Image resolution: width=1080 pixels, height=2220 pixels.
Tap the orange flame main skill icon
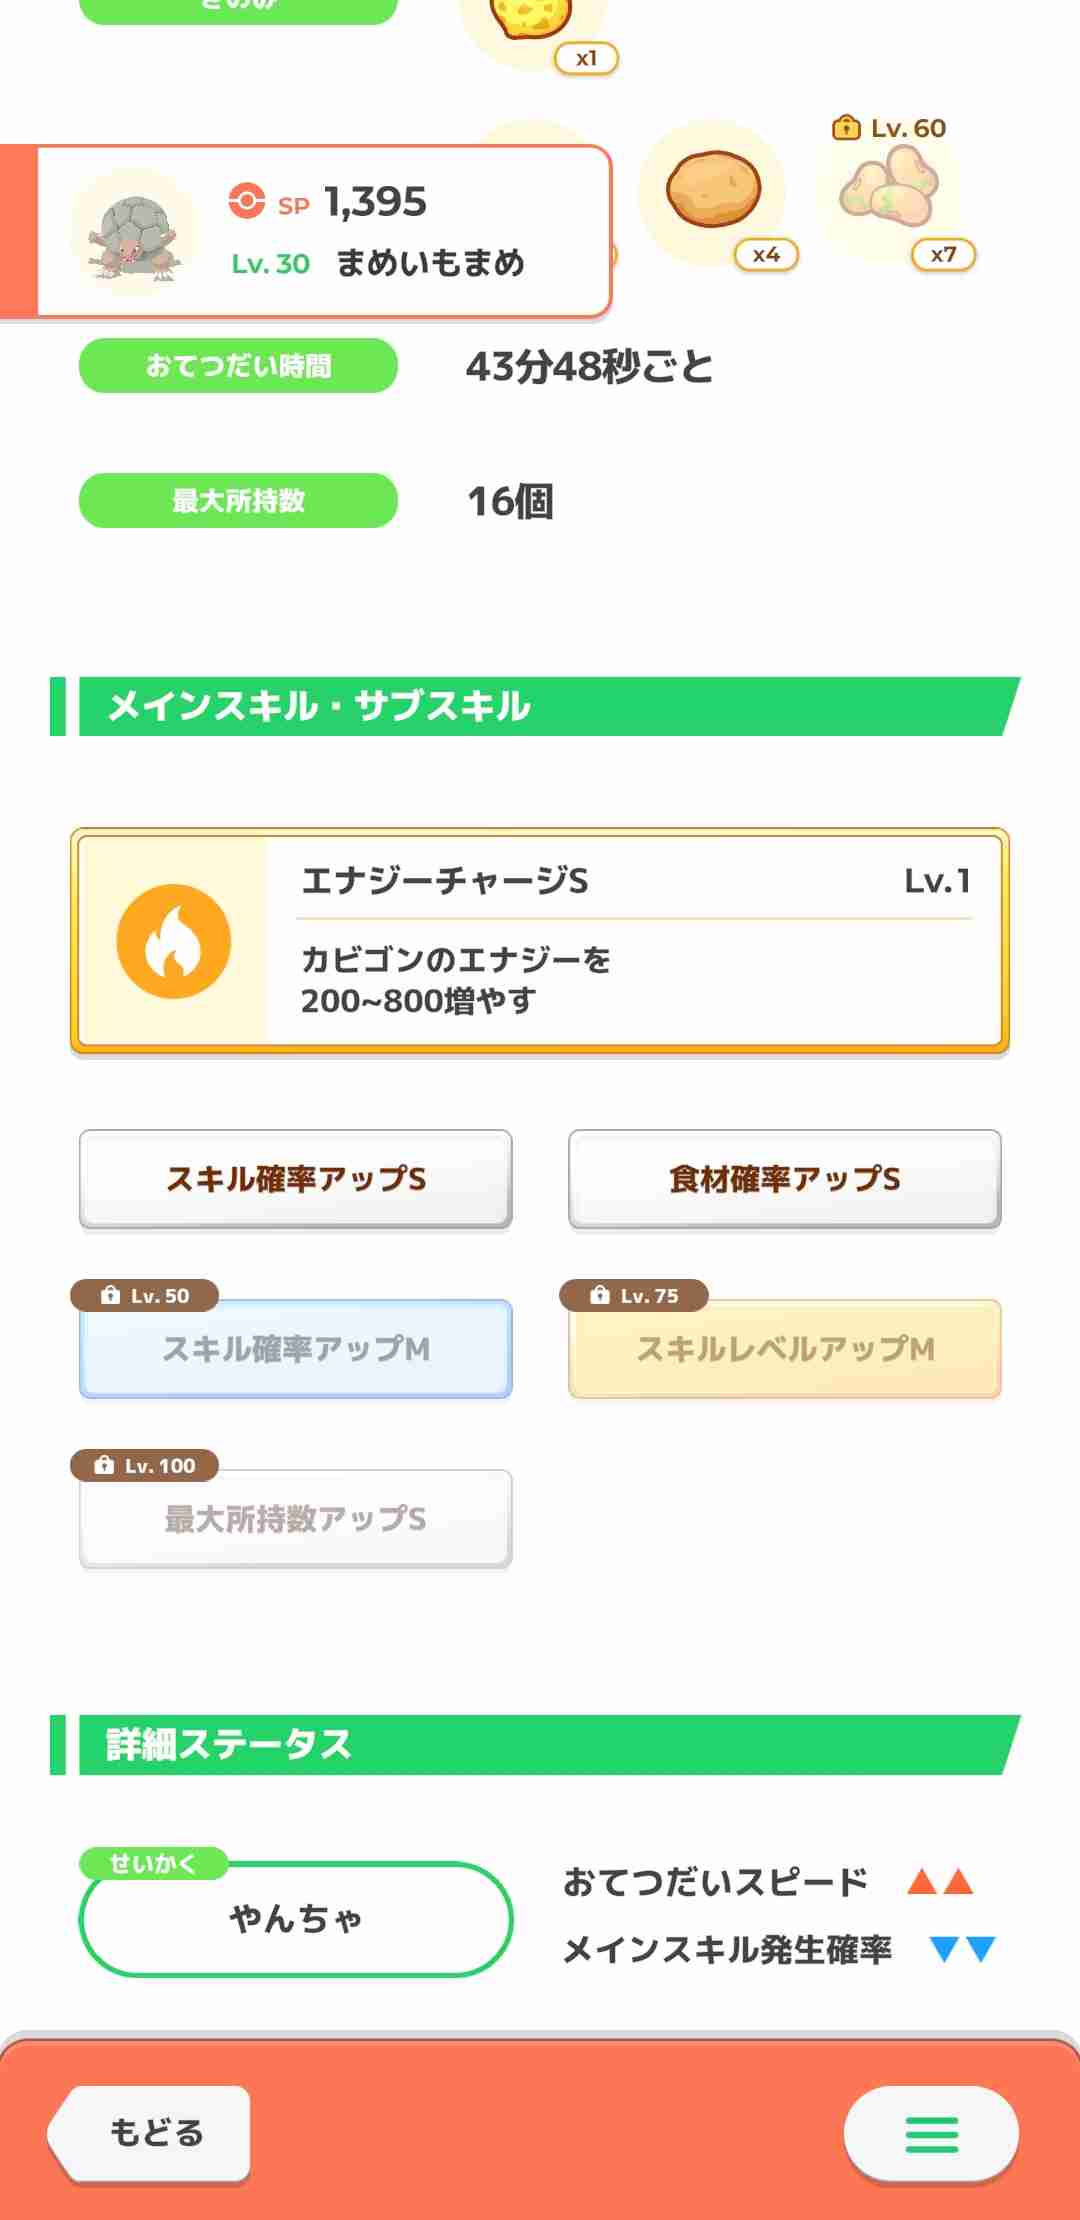(174, 941)
